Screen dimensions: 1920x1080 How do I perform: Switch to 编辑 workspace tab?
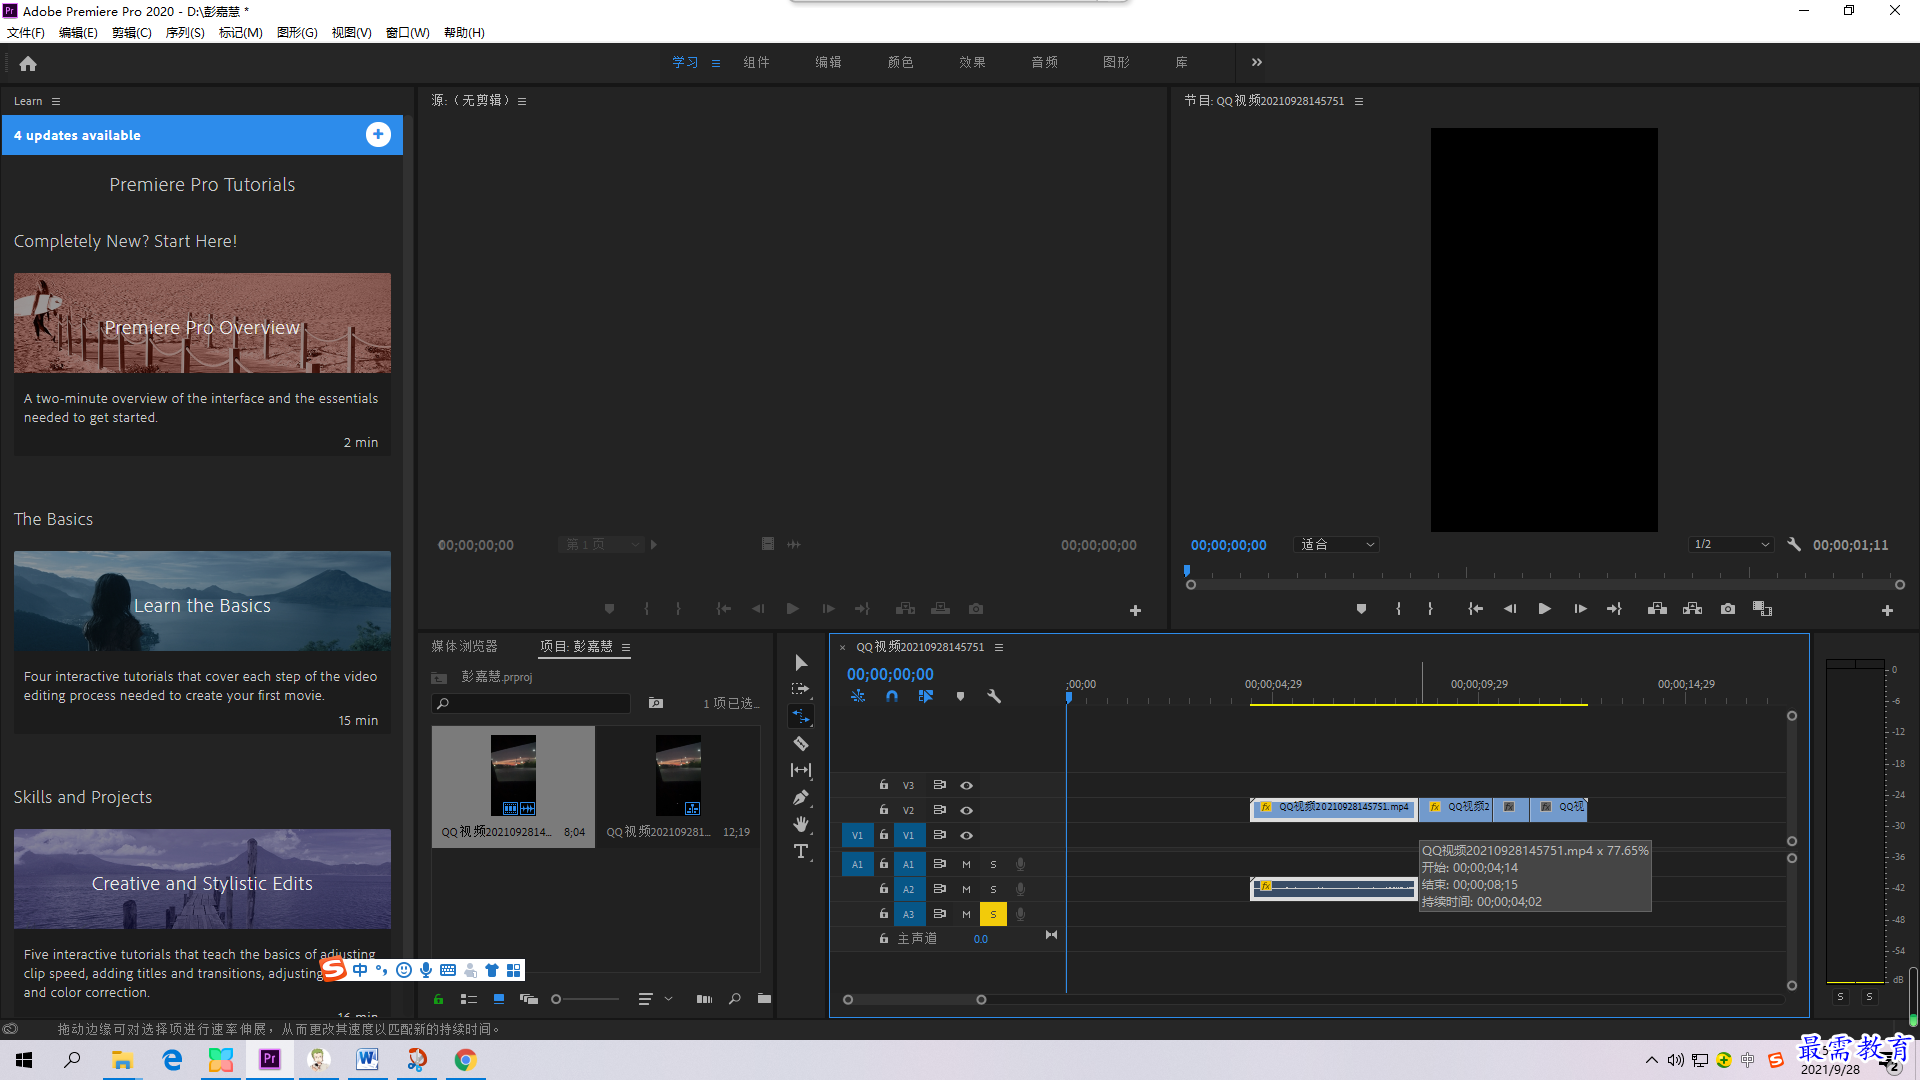point(828,62)
